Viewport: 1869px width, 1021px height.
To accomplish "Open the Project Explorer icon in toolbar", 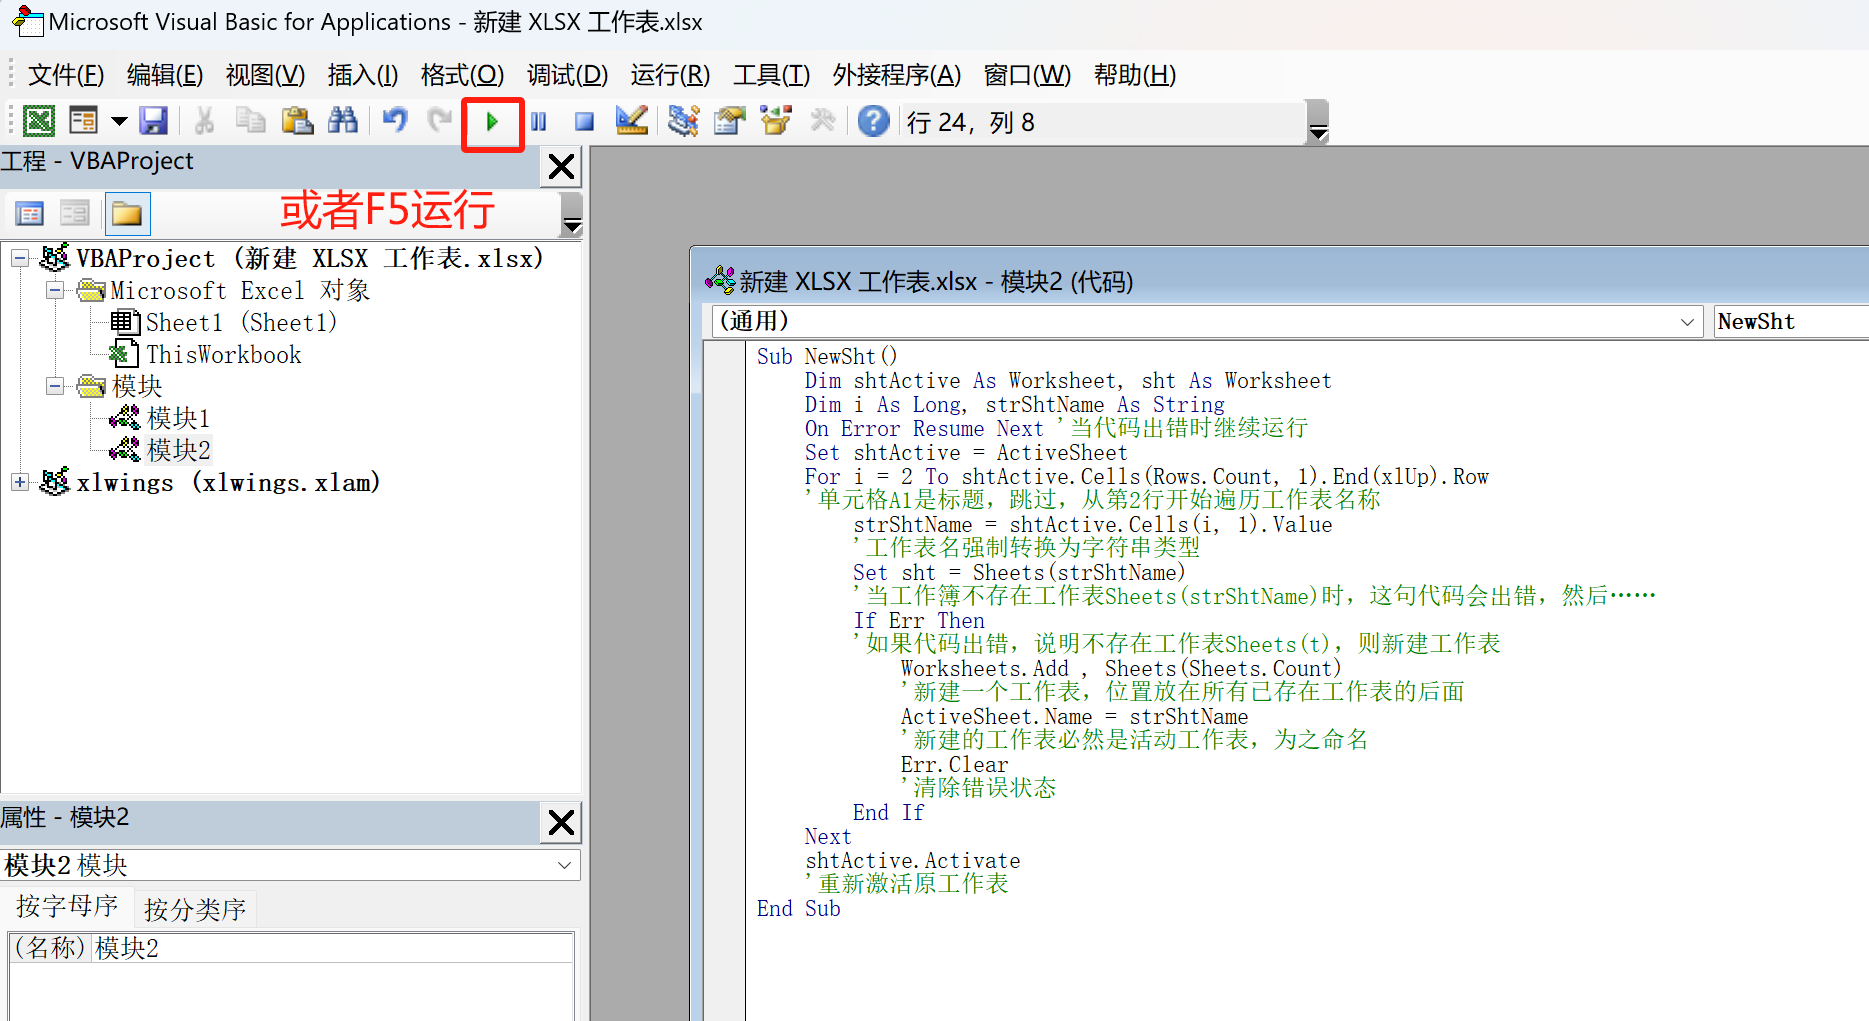I will tap(683, 122).
